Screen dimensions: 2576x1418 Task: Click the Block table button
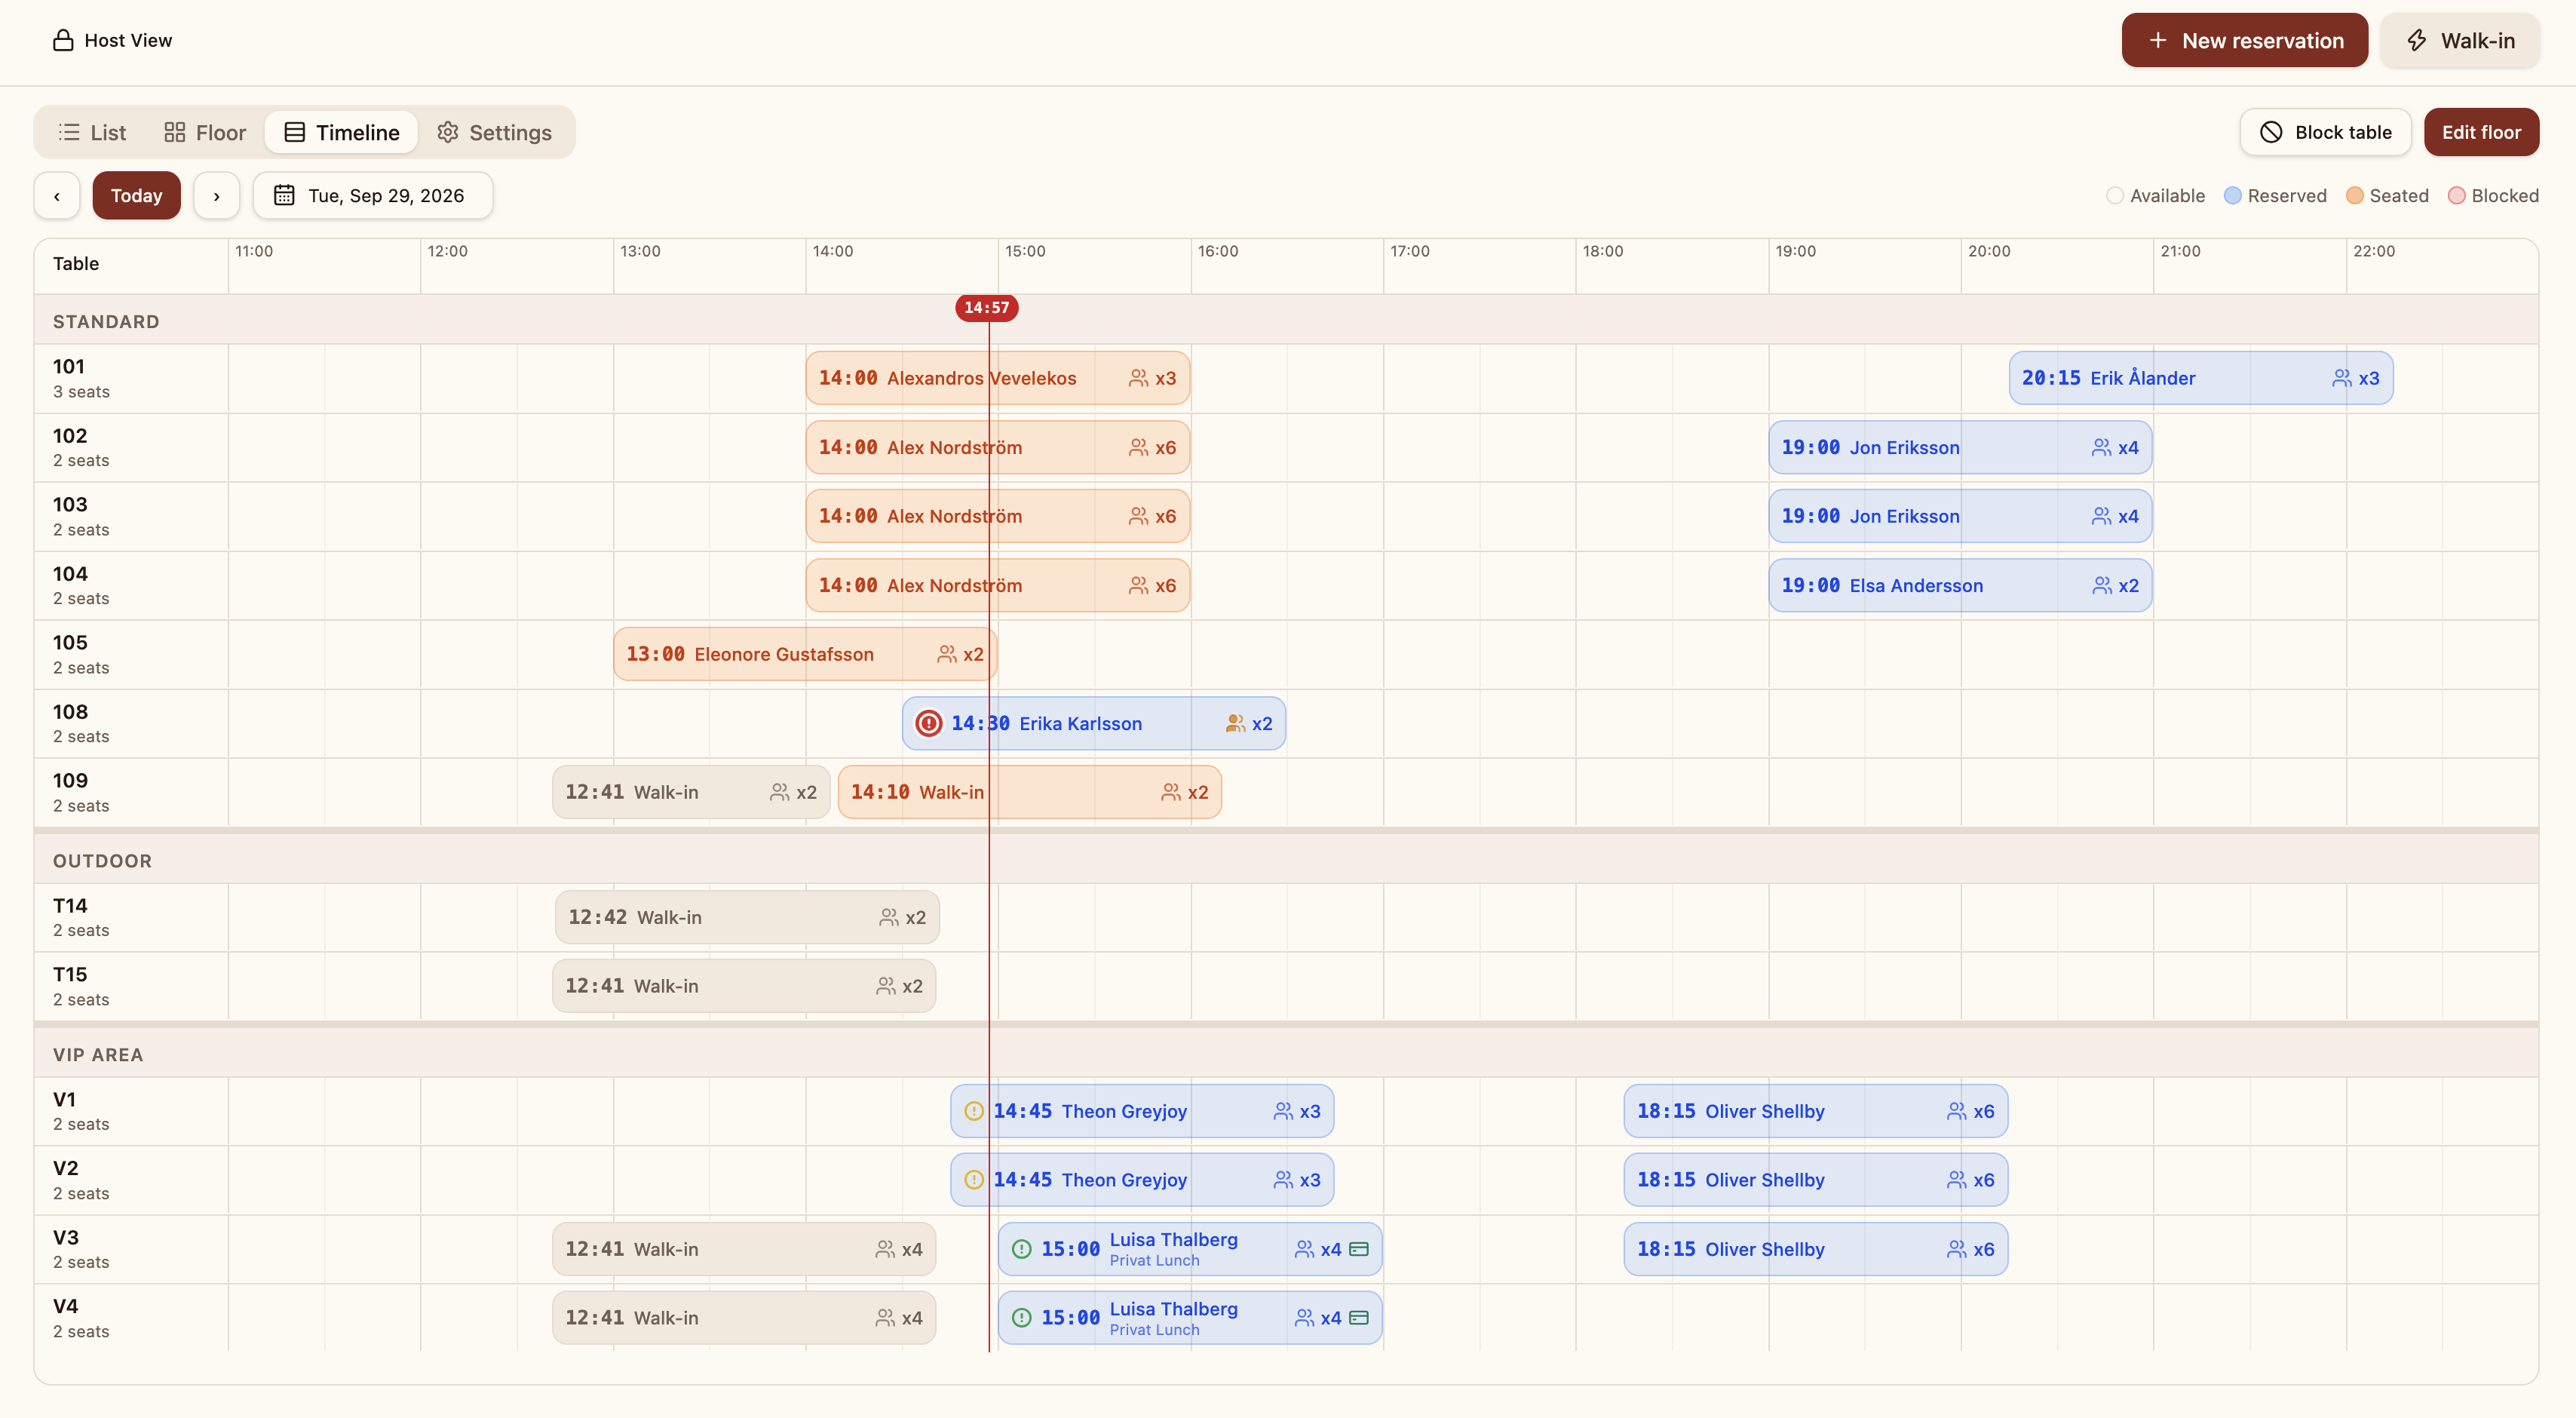(2325, 132)
